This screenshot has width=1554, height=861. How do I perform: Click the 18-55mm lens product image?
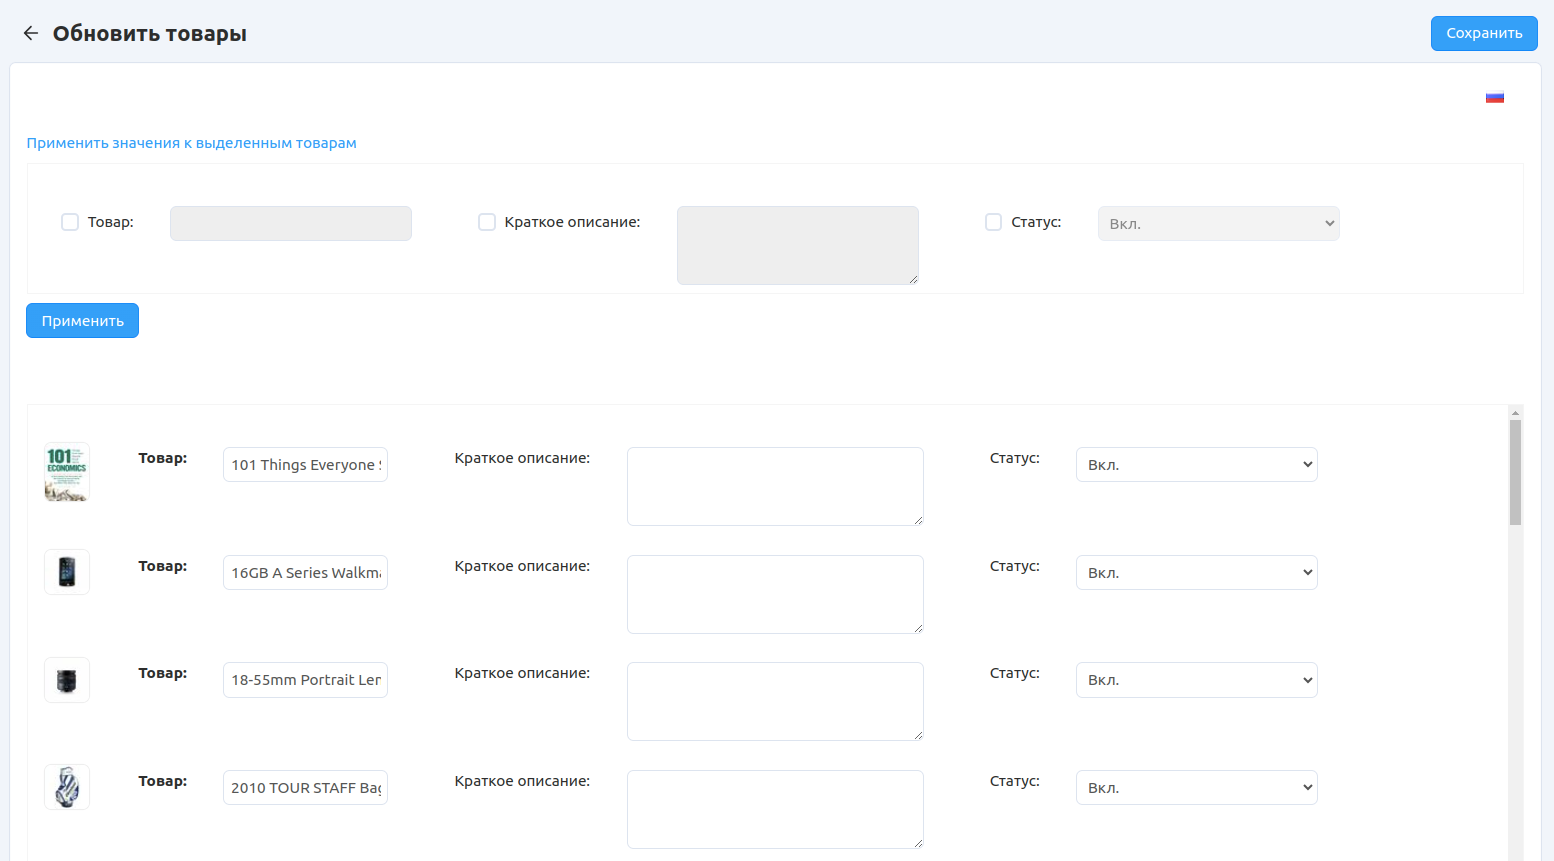coord(67,680)
